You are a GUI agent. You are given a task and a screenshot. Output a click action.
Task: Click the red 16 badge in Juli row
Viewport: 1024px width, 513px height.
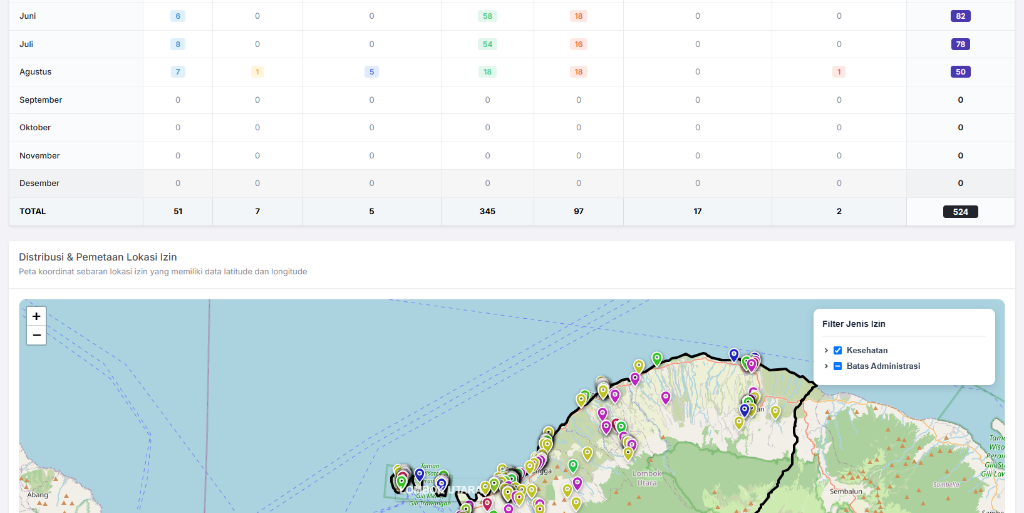[579, 44]
